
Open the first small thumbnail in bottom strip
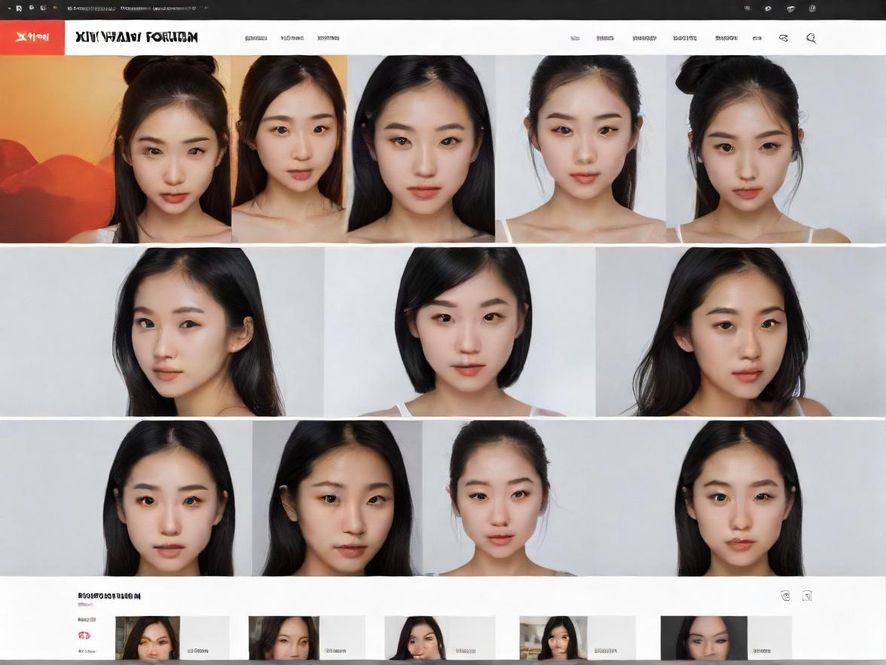[x=148, y=637]
